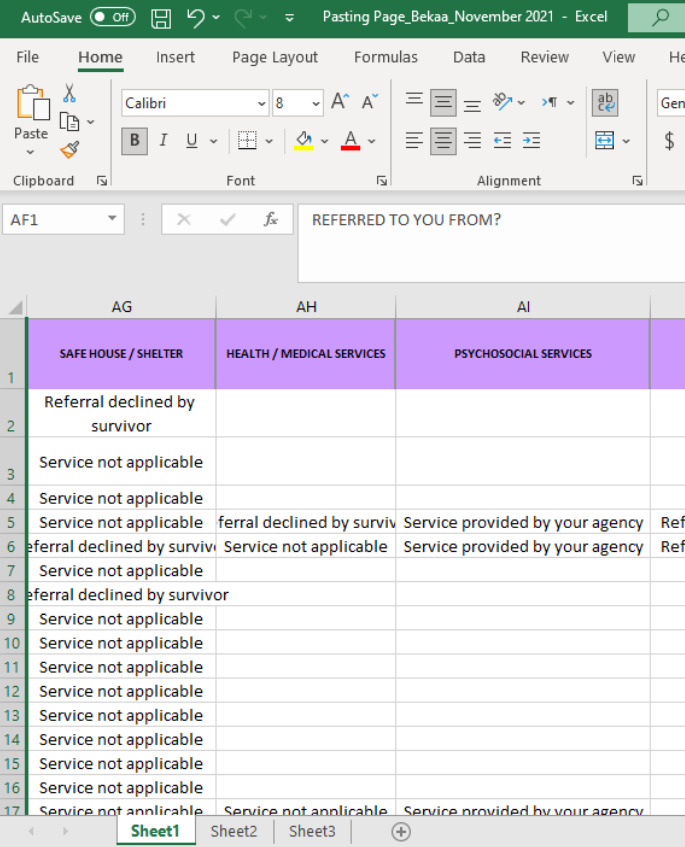Switch to Sheet3 tab
The width and height of the screenshot is (685, 847).
[x=312, y=831]
